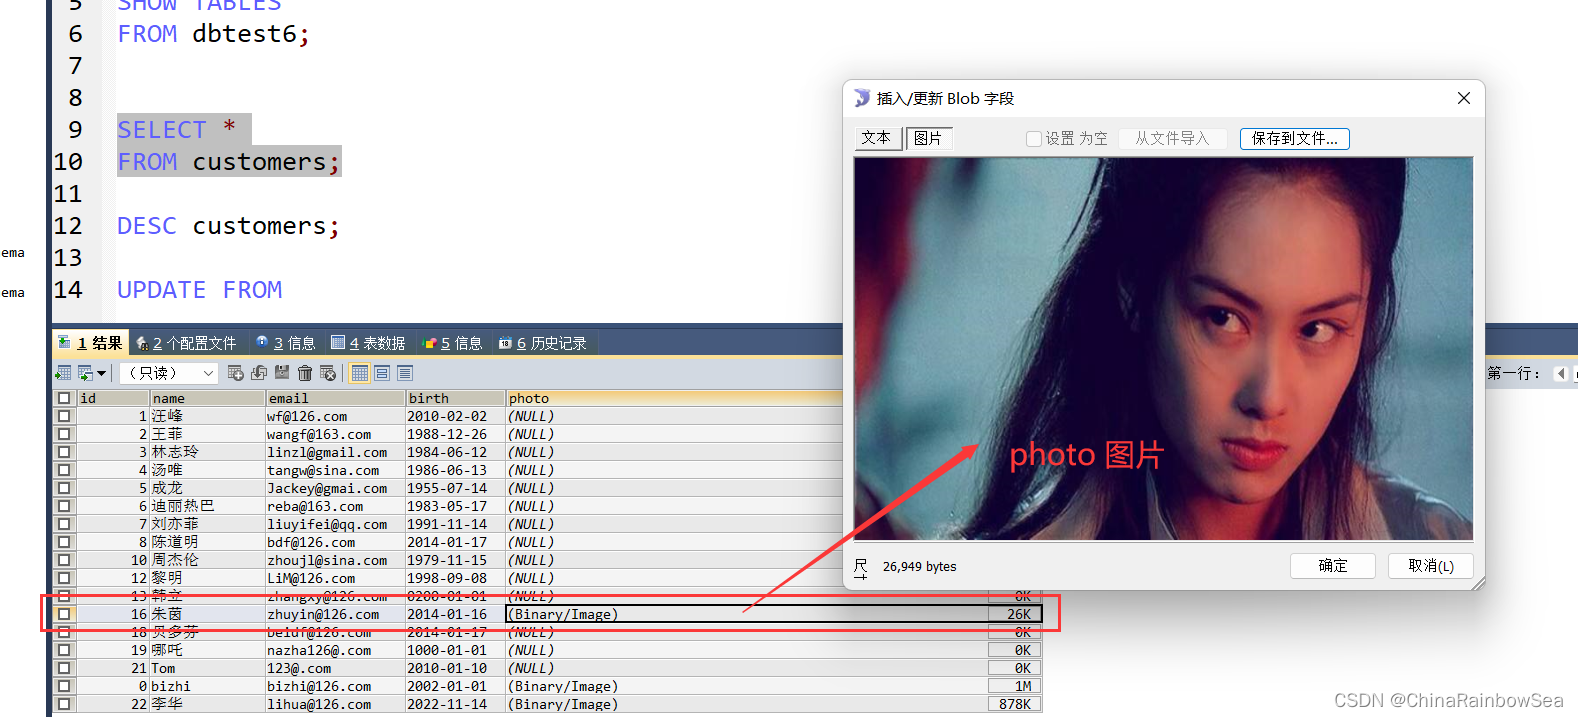The height and width of the screenshot is (717, 1578).
Task: Click the name column header
Action: click(x=207, y=398)
